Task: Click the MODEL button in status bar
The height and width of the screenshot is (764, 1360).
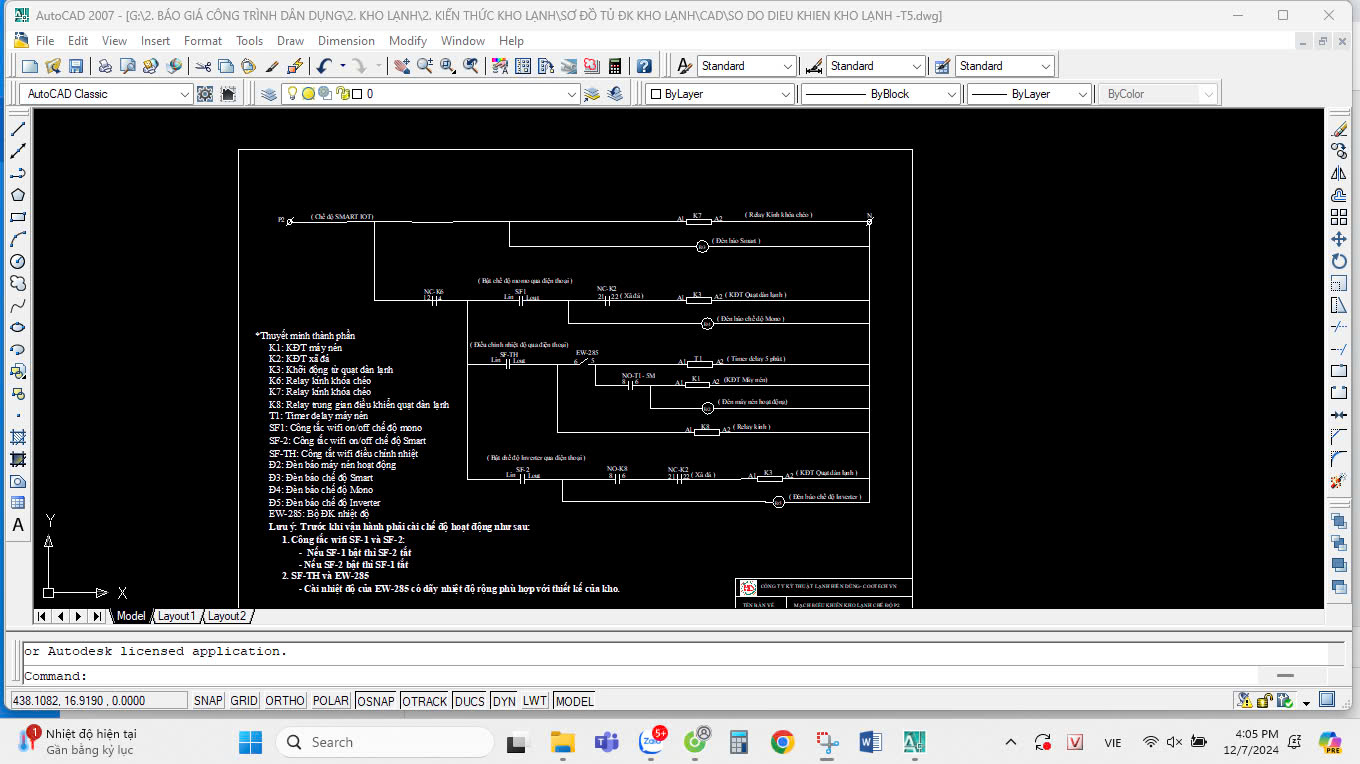Action: 574,701
